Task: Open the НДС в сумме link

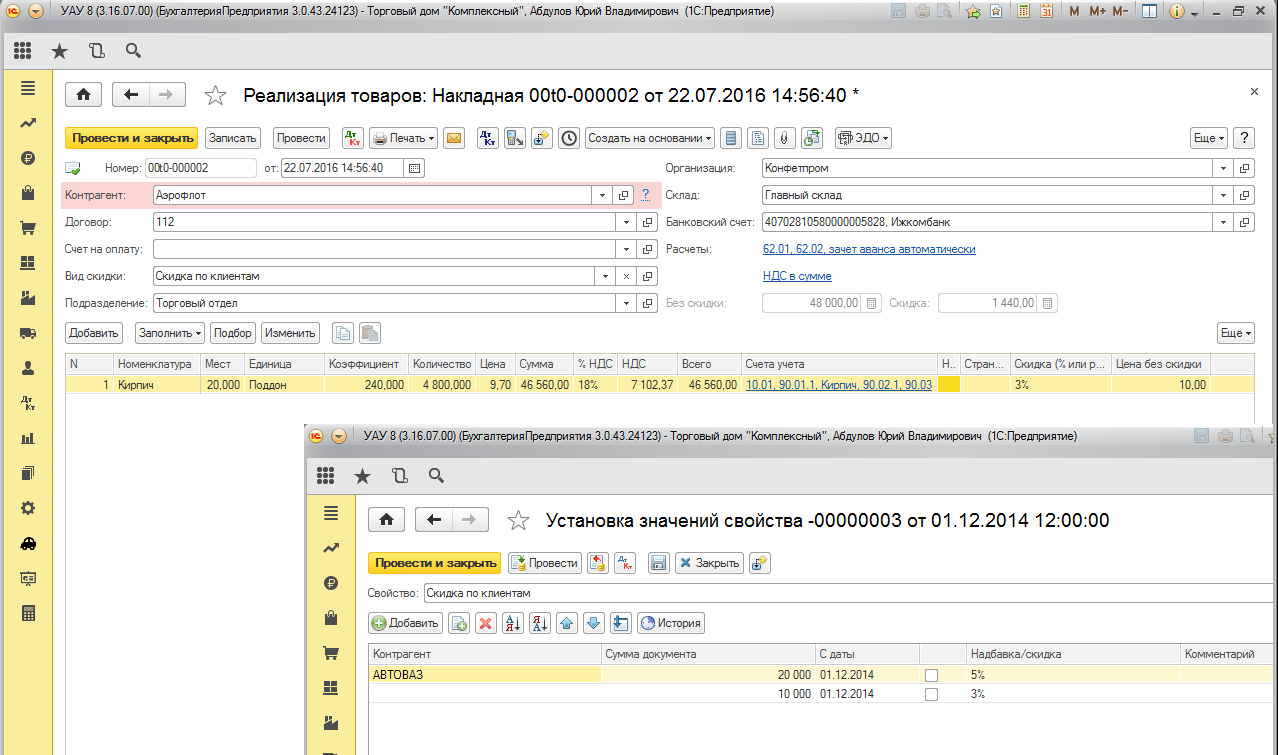Action: (x=797, y=276)
